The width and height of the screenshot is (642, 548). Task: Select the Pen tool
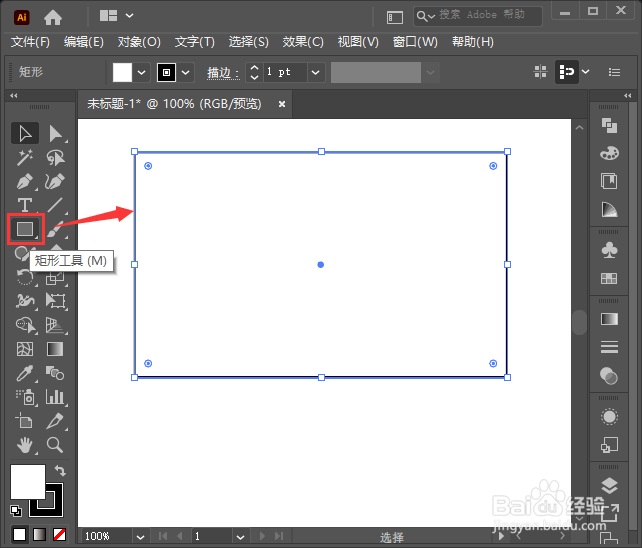pos(25,181)
